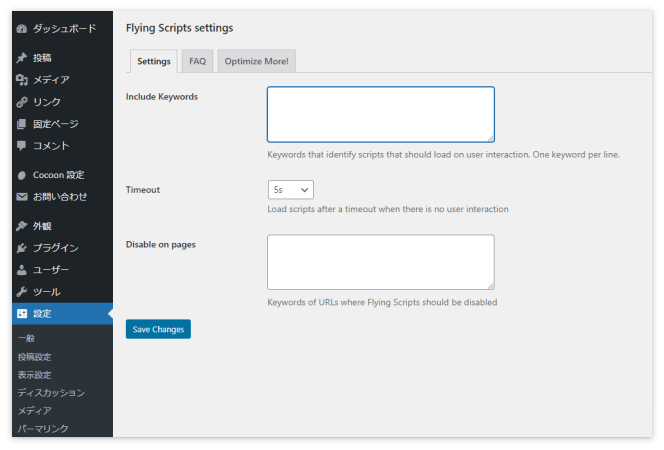This screenshot has height=450, width=664.
Task: Click the dashboard gauge icon
Action: click(22, 29)
